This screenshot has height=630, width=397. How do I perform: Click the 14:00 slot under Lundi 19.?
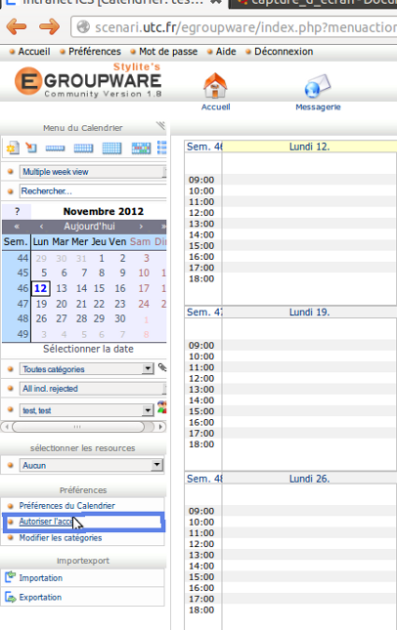pyautogui.click(x=309, y=400)
